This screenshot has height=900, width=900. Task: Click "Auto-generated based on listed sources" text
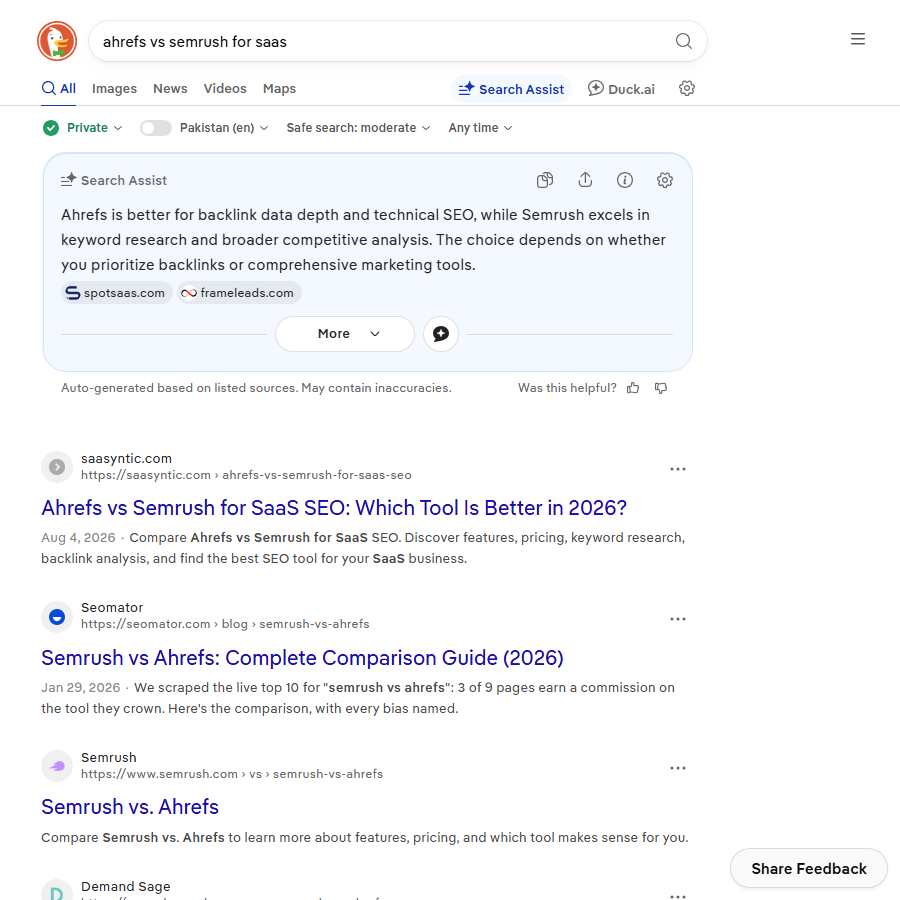click(180, 388)
